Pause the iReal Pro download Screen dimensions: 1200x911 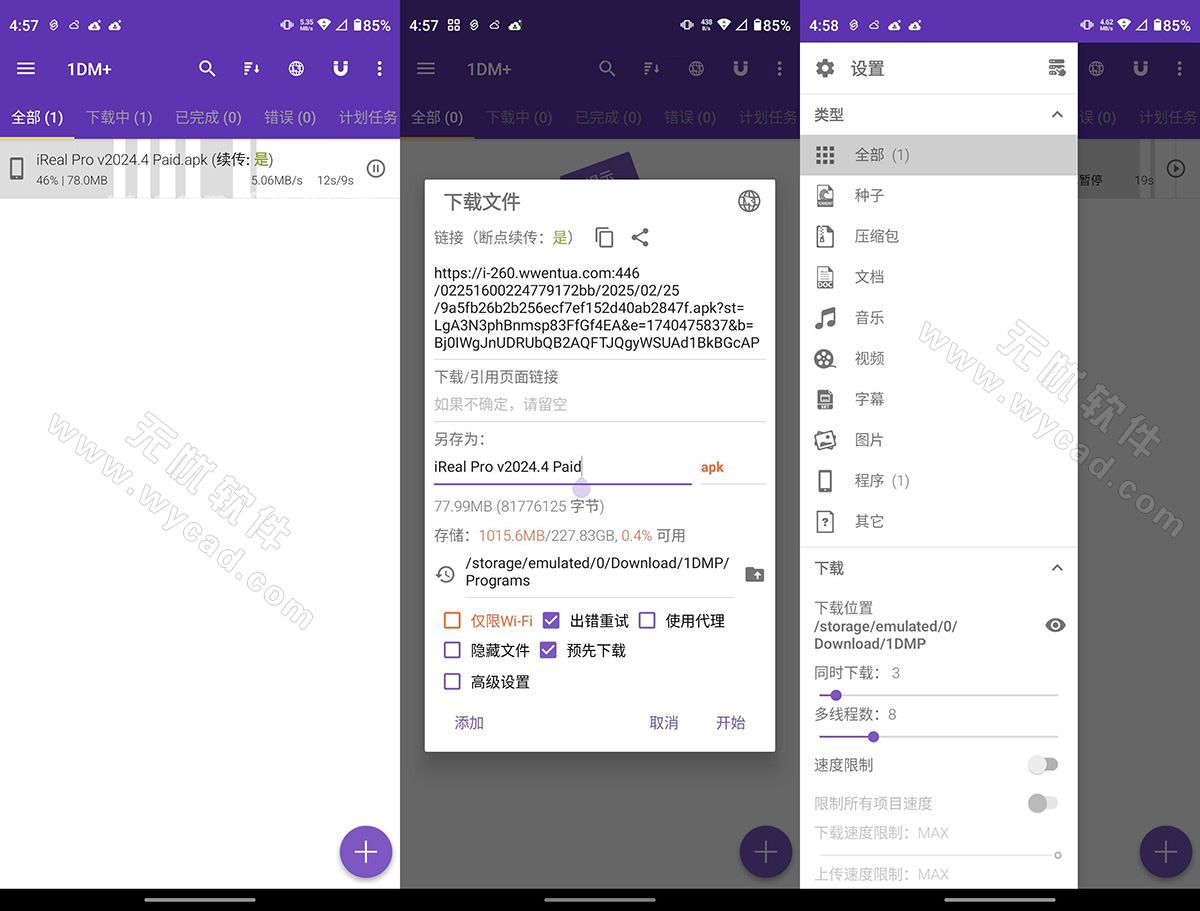click(375, 169)
